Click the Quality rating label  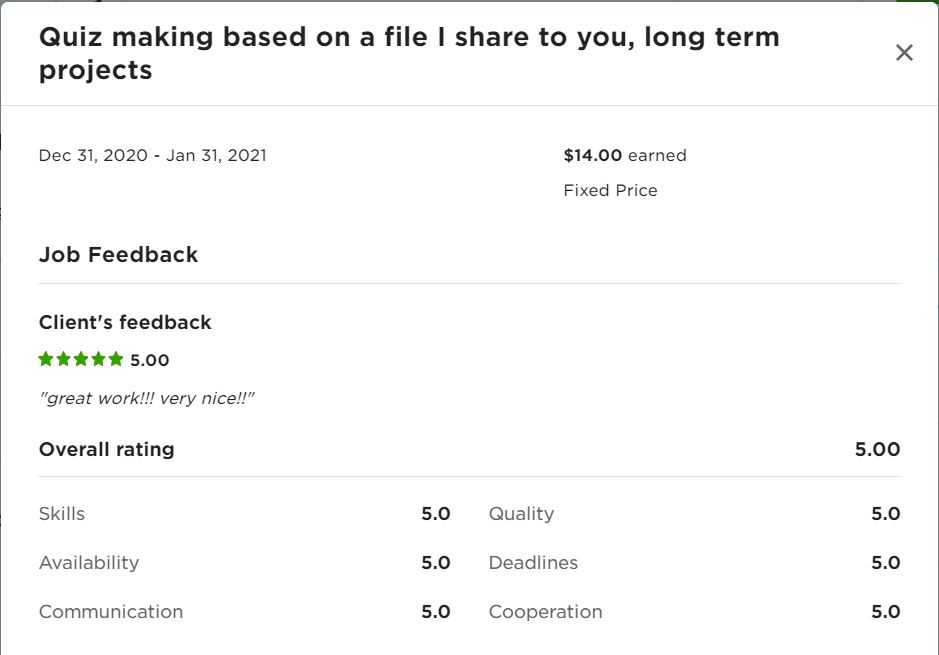(x=521, y=514)
